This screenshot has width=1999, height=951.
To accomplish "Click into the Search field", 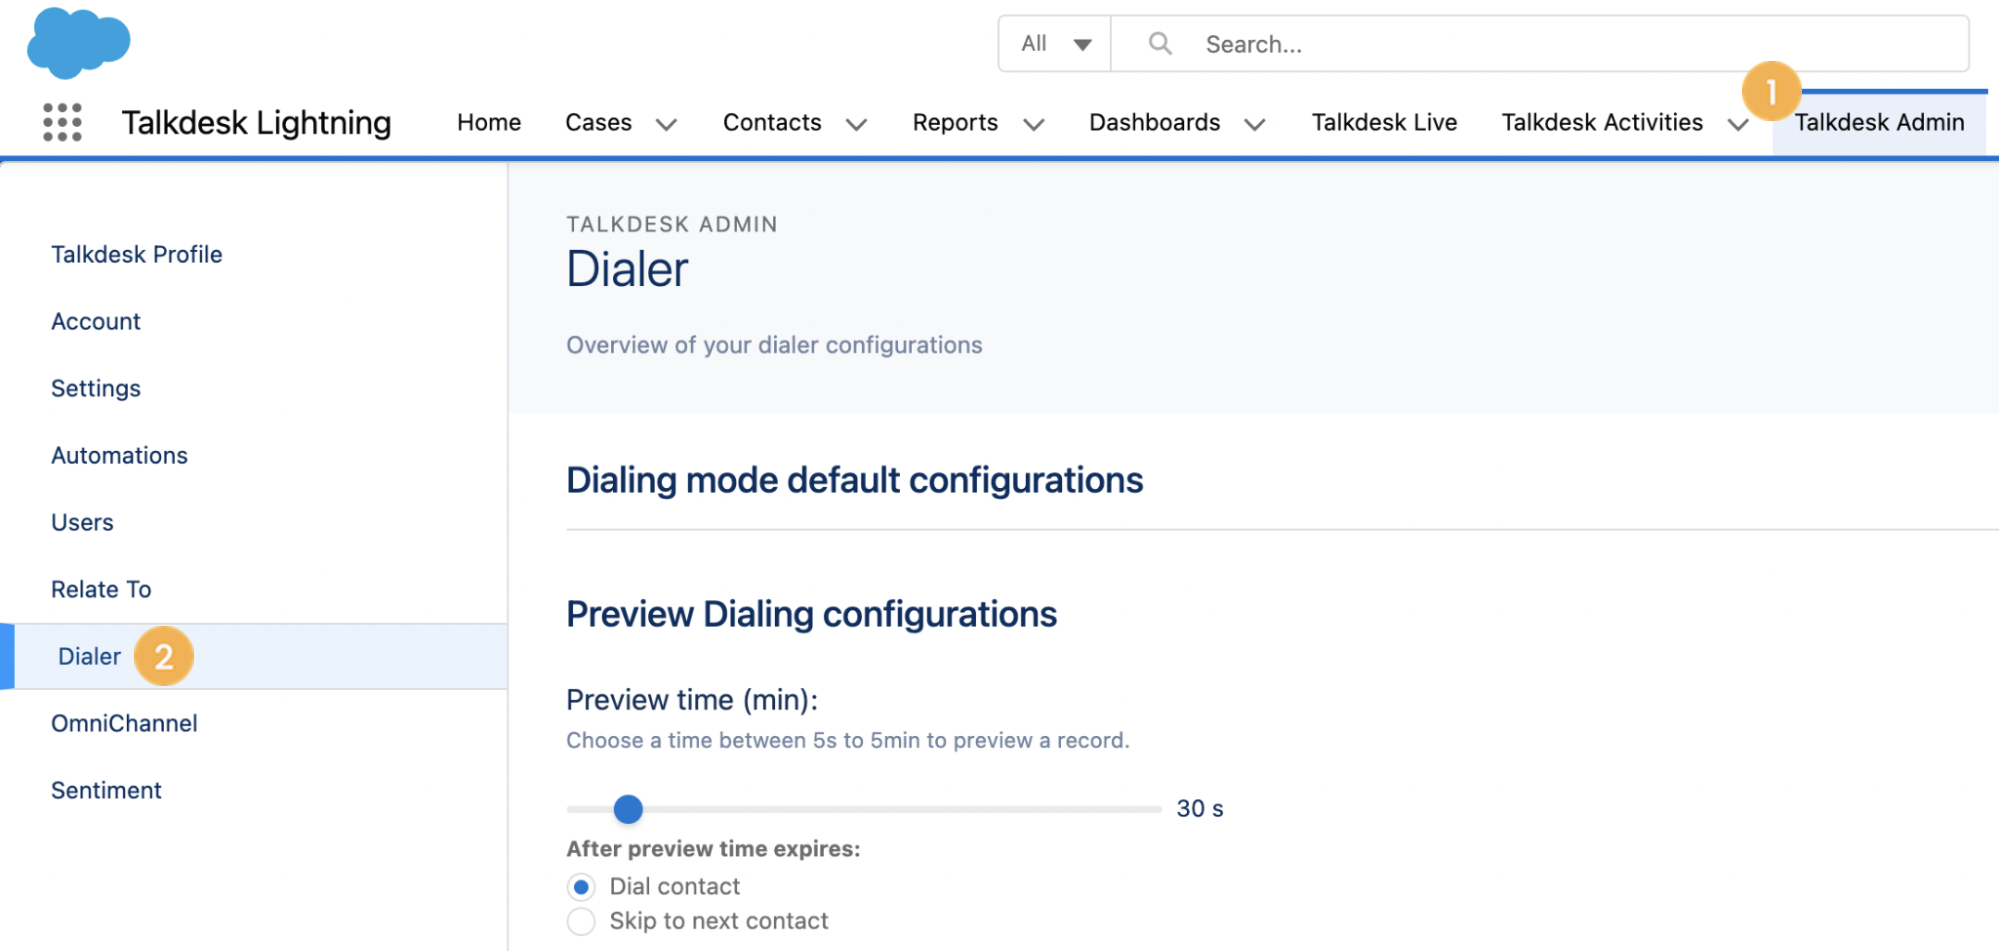I will pyautogui.click(x=1540, y=44).
